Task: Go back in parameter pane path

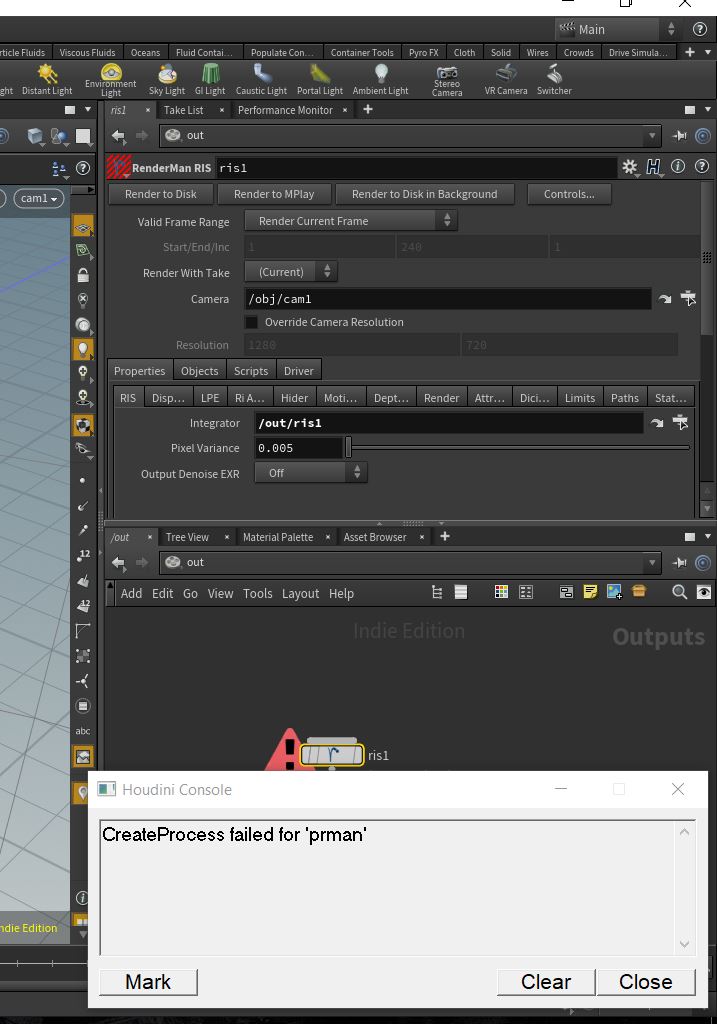Action: coord(118,135)
